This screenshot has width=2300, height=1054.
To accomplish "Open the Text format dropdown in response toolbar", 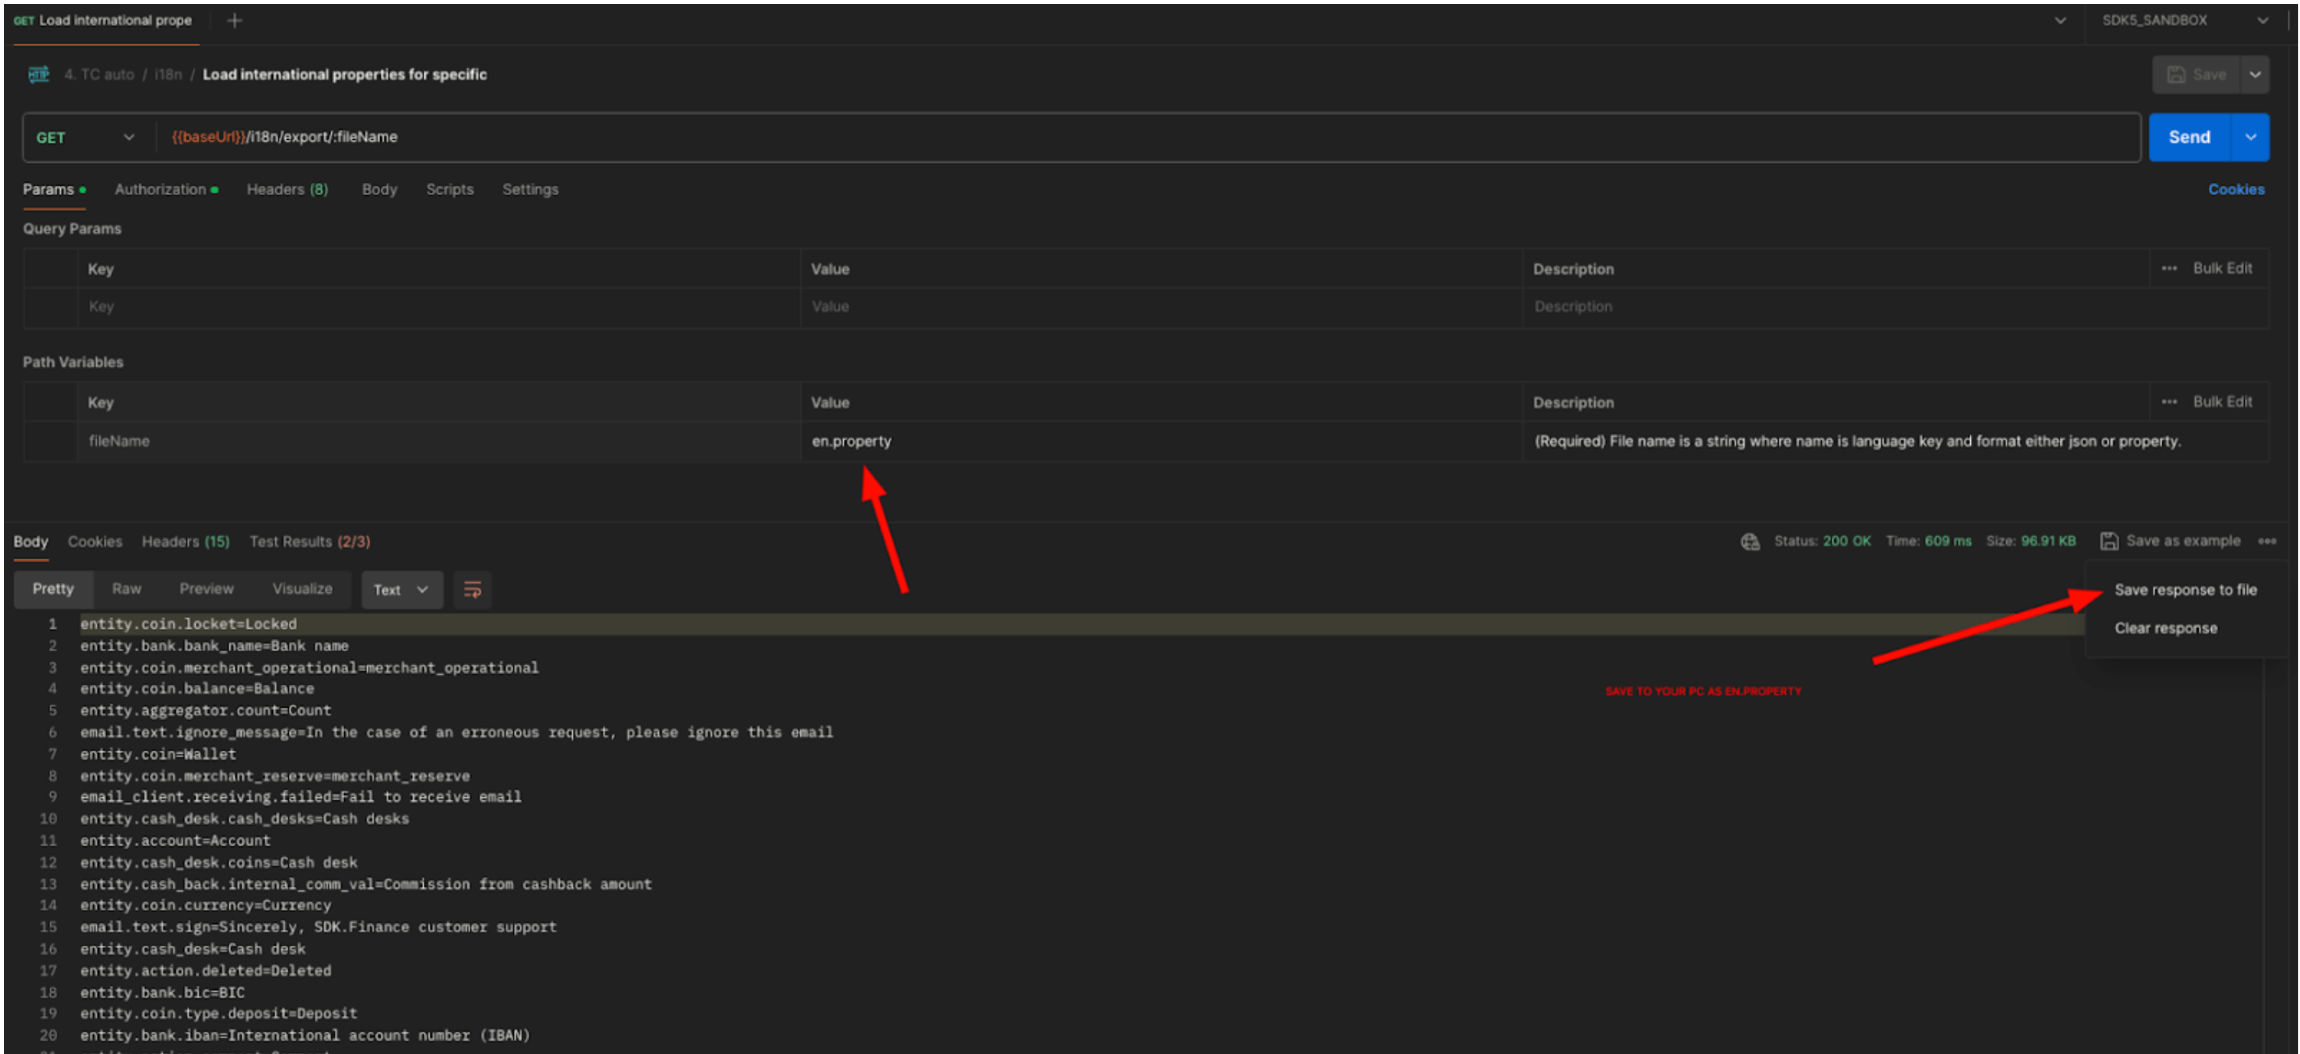I will click(x=400, y=589).
